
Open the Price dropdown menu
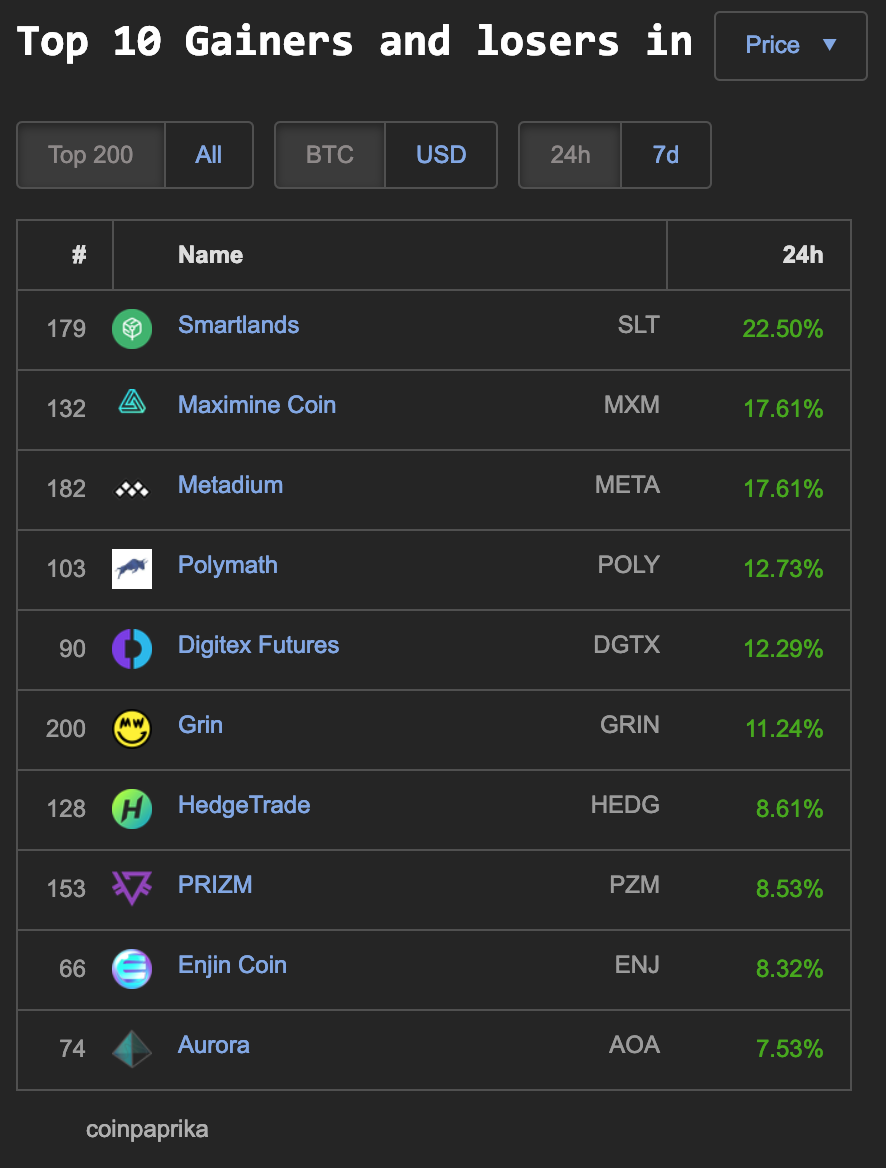(790, 46)
